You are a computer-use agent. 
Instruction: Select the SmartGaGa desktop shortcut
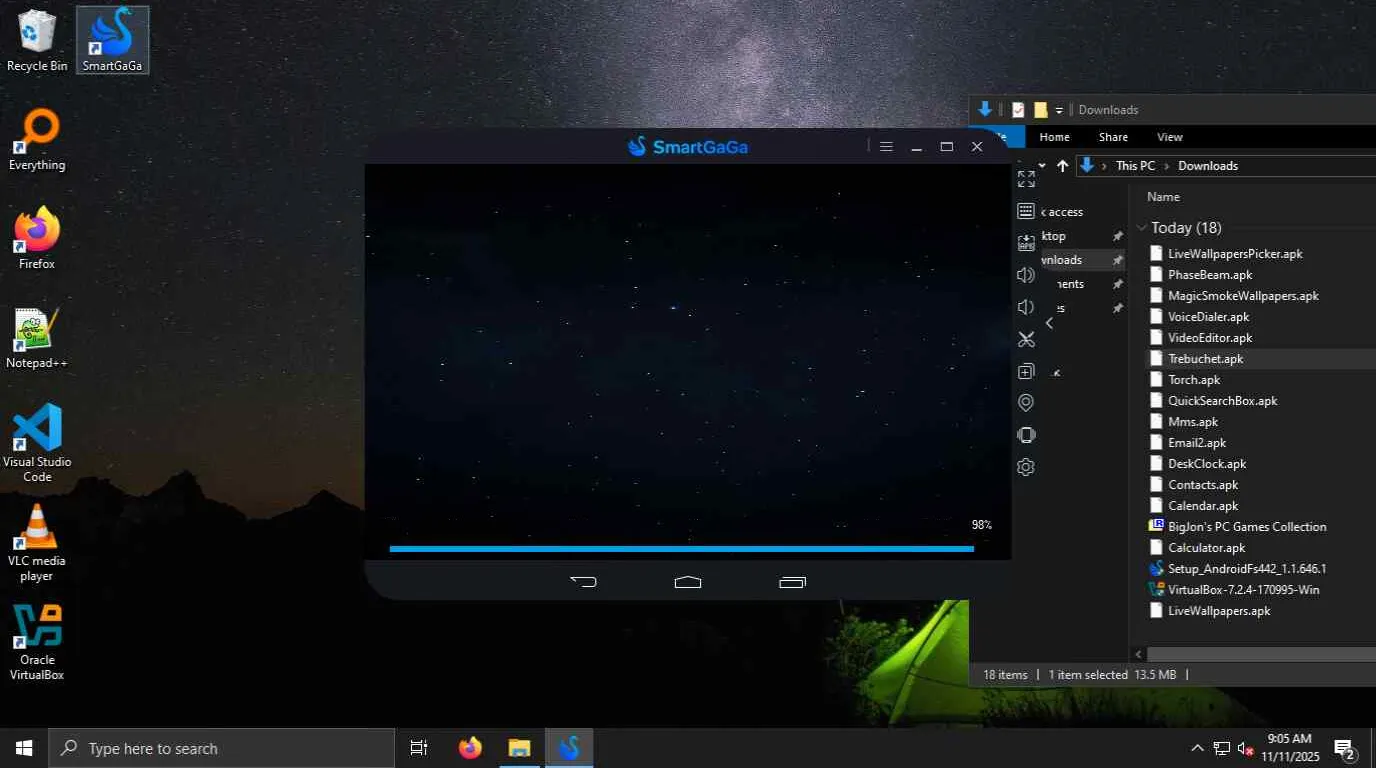click(x=112, y=41)
